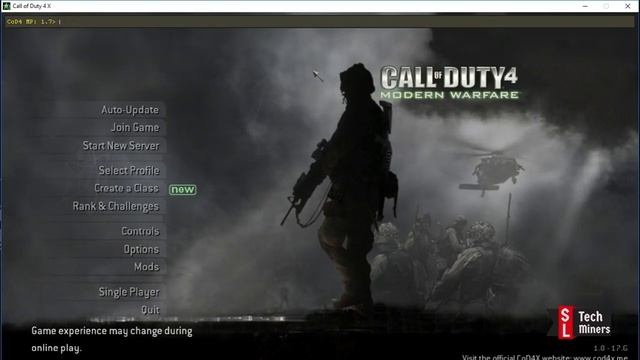Screen dimensions: 640x360
Task: Open the Mods menu
Action: tap(147, 267)
